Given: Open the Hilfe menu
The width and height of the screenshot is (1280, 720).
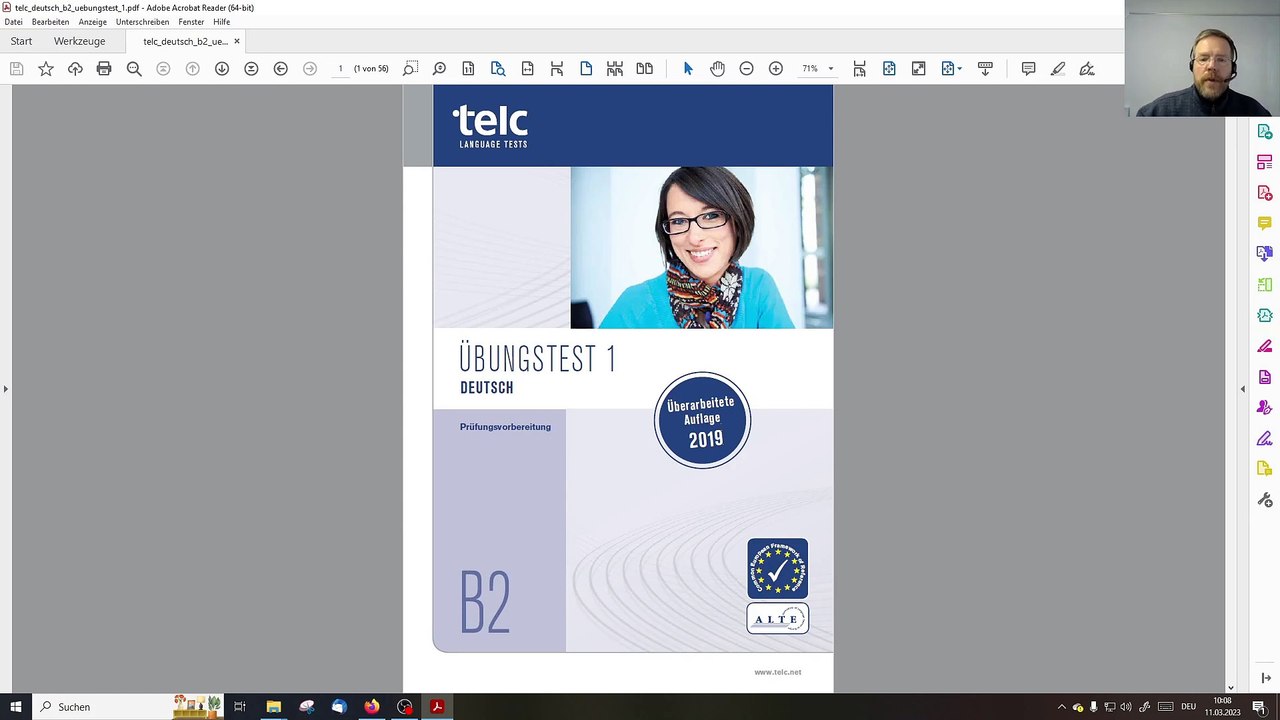Looking at the screenshot, I should click(222, 22).
